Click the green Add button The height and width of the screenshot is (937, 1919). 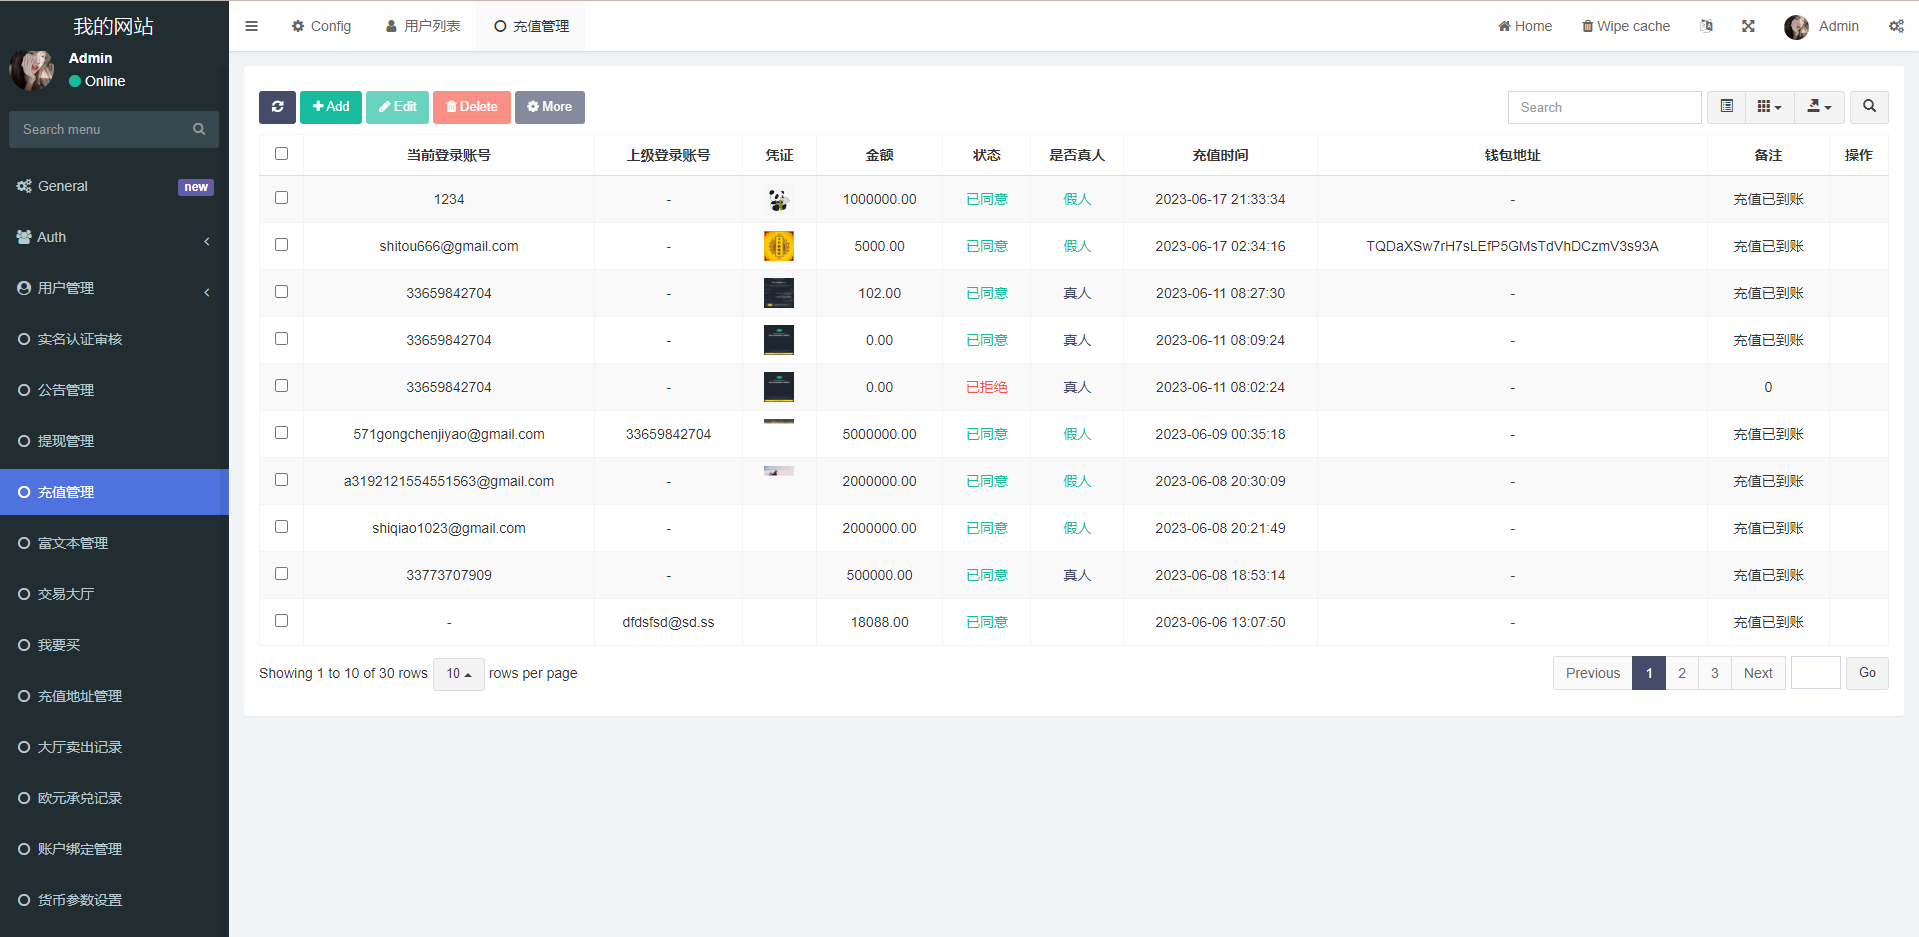coord(331,107)
